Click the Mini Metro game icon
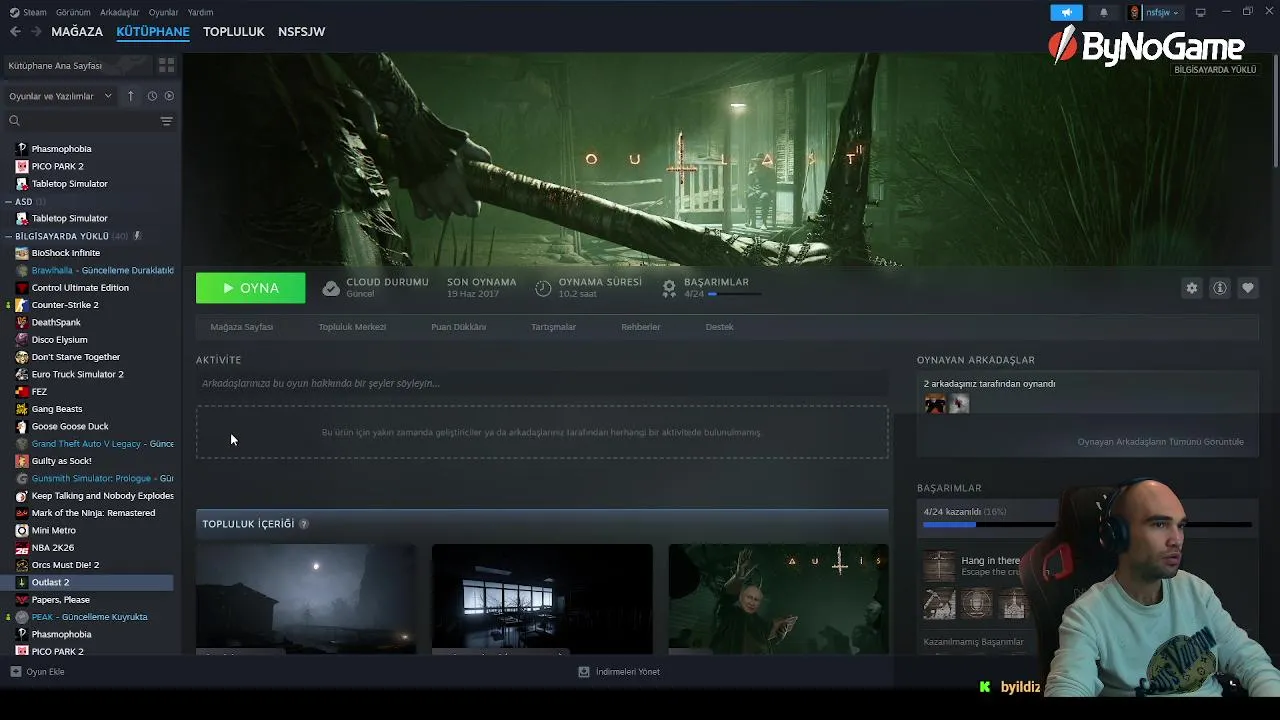 pos(22,530)
